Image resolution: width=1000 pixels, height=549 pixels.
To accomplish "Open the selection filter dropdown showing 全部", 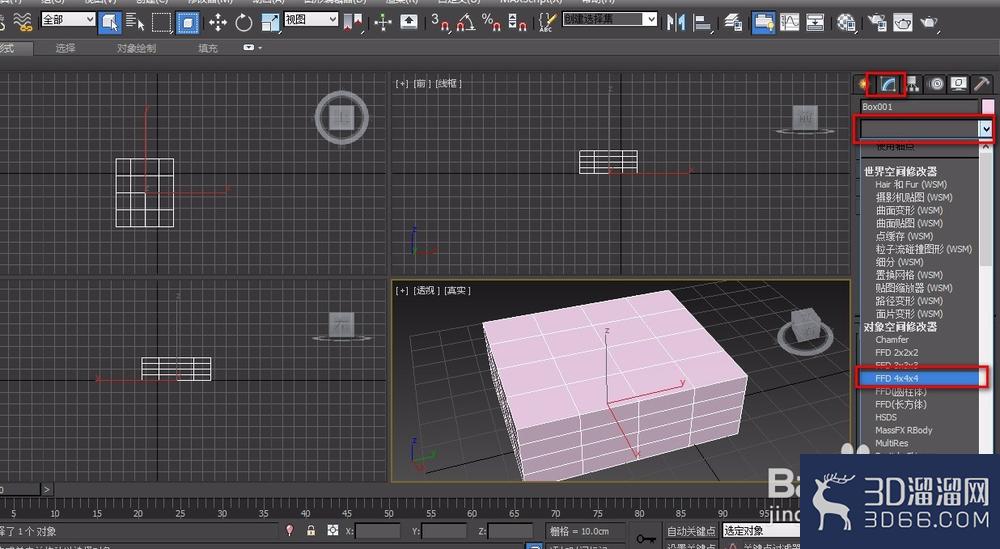I will [68, 20].
